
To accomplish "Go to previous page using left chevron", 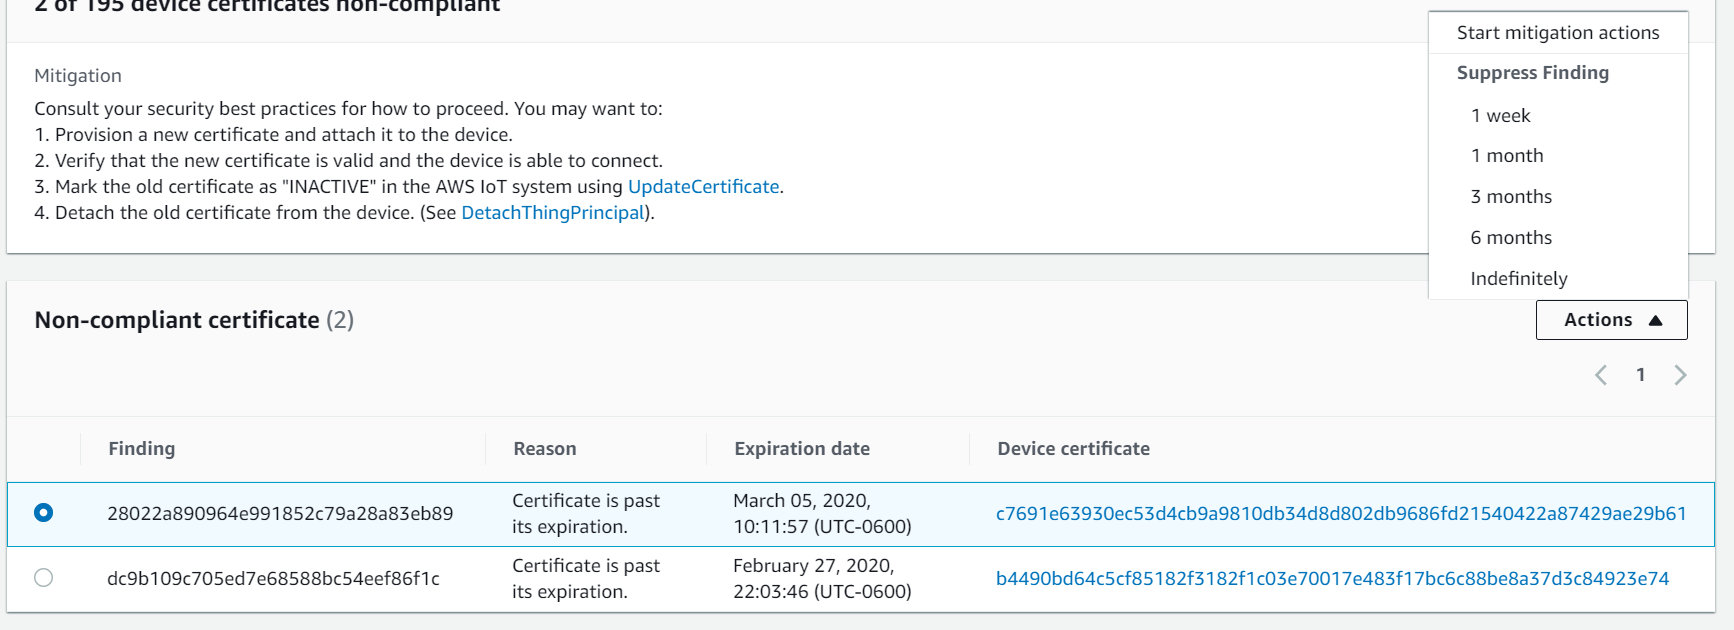I will tap(1601, 375).
